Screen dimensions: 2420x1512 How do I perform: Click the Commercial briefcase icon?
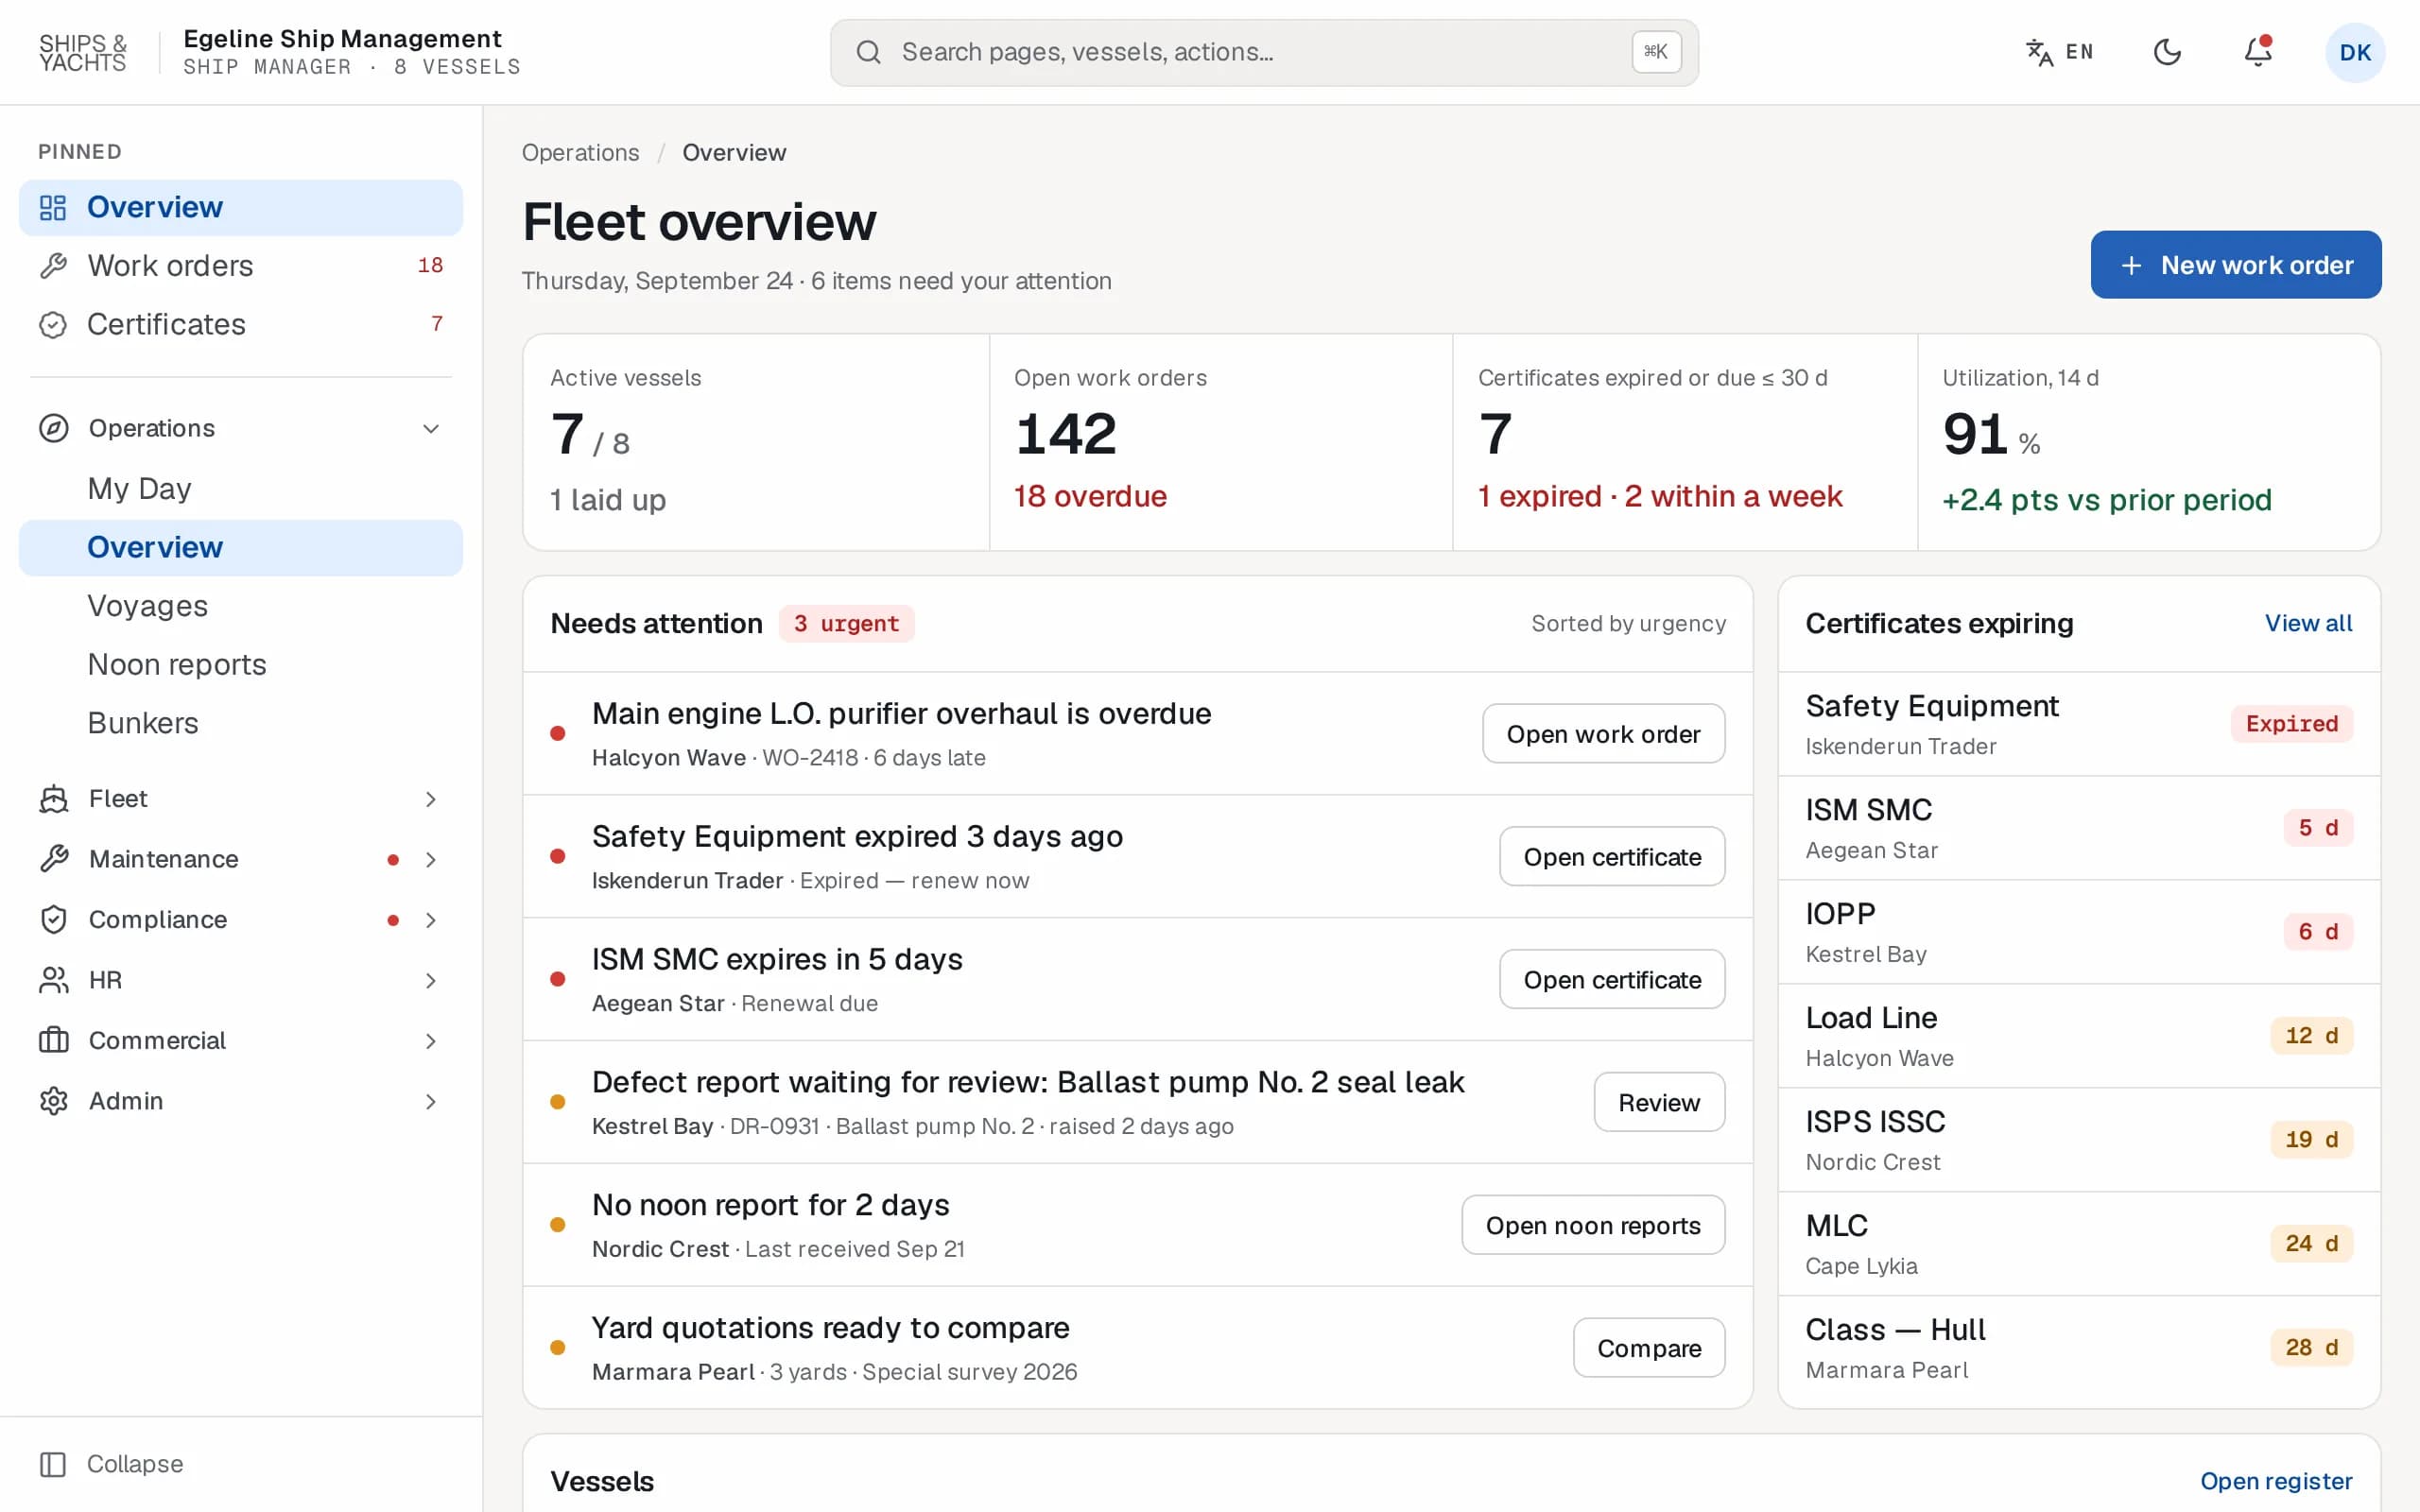[53, 1040]
